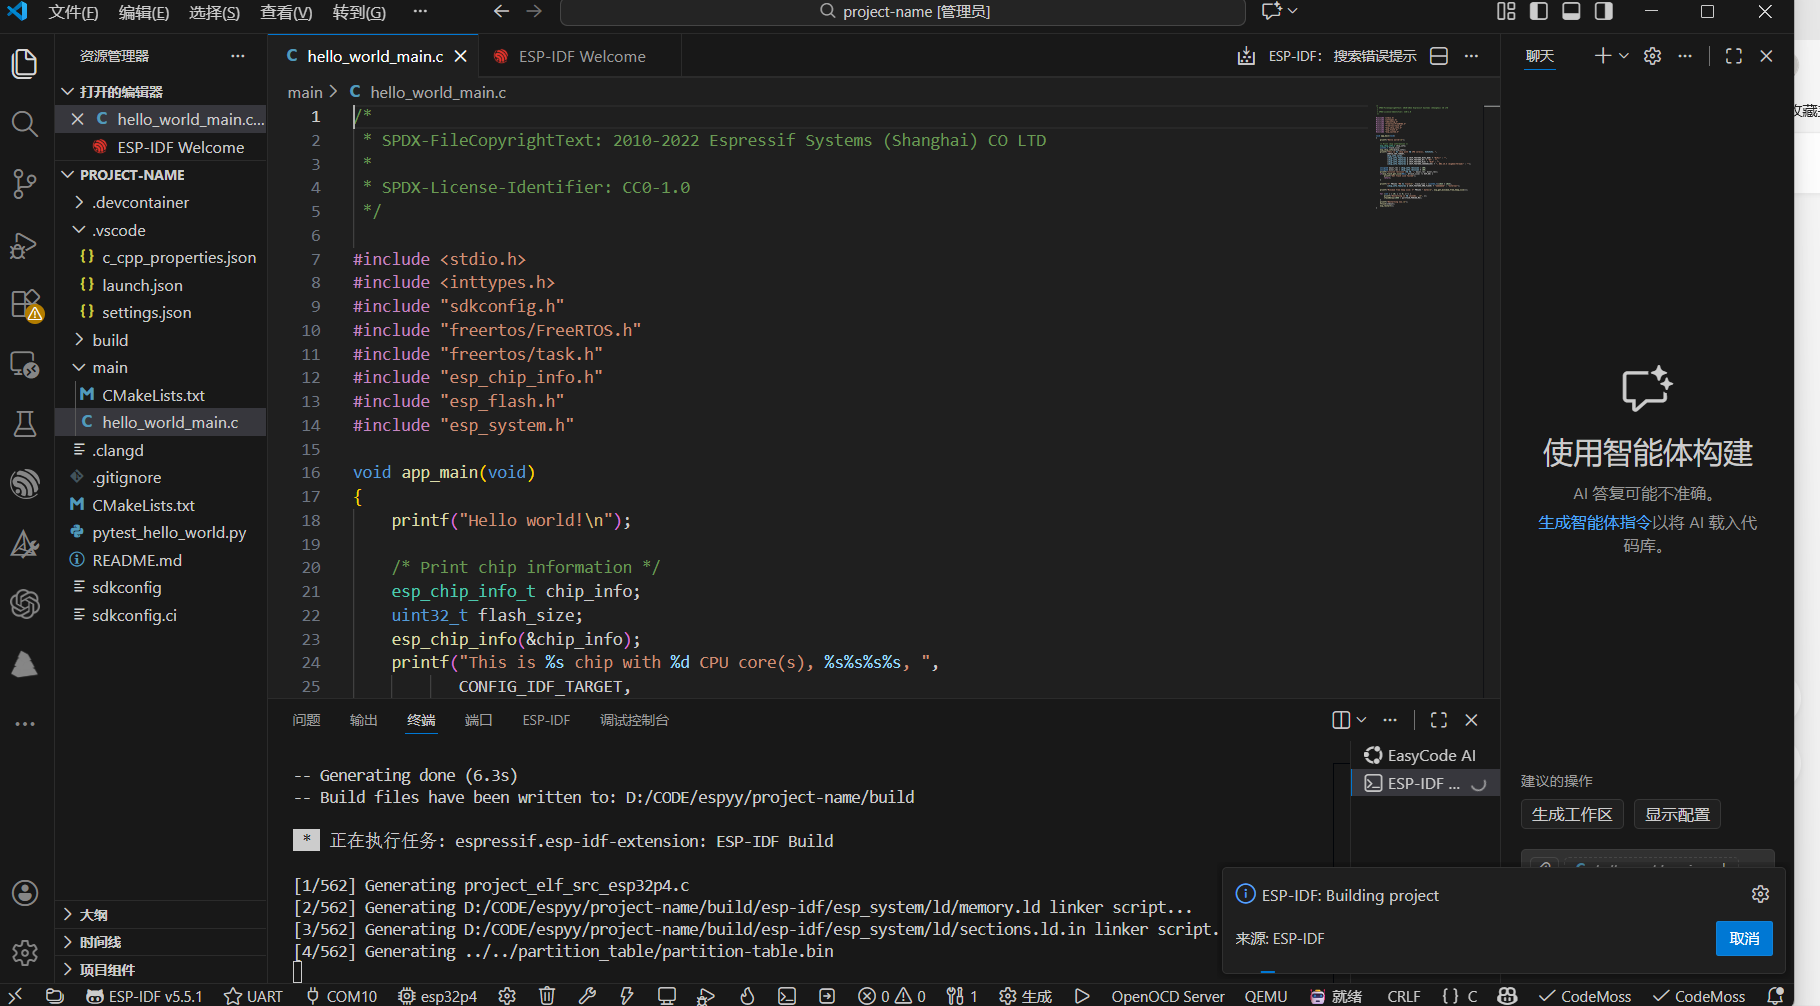Open Extensions view with warning badge
This screenshot has height=1006, width=1820.
coord(24,305)
